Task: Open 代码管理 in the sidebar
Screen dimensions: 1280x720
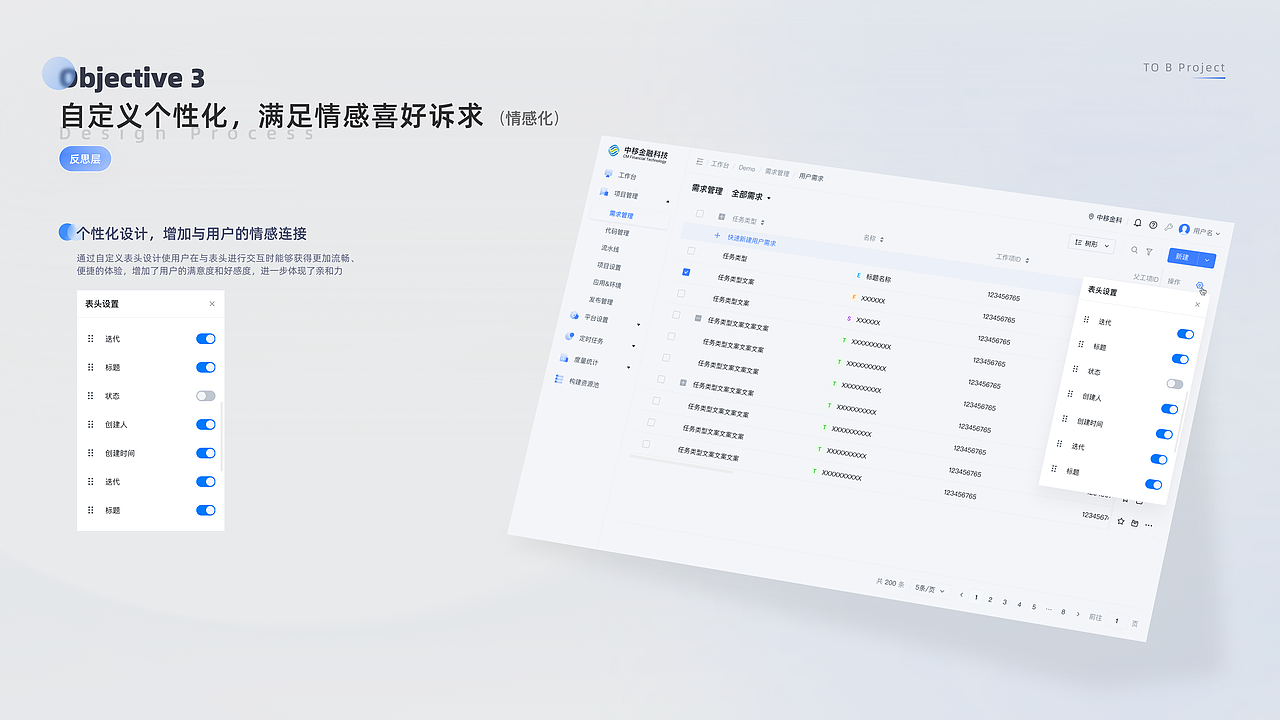Action: click(x=617, y=232)
